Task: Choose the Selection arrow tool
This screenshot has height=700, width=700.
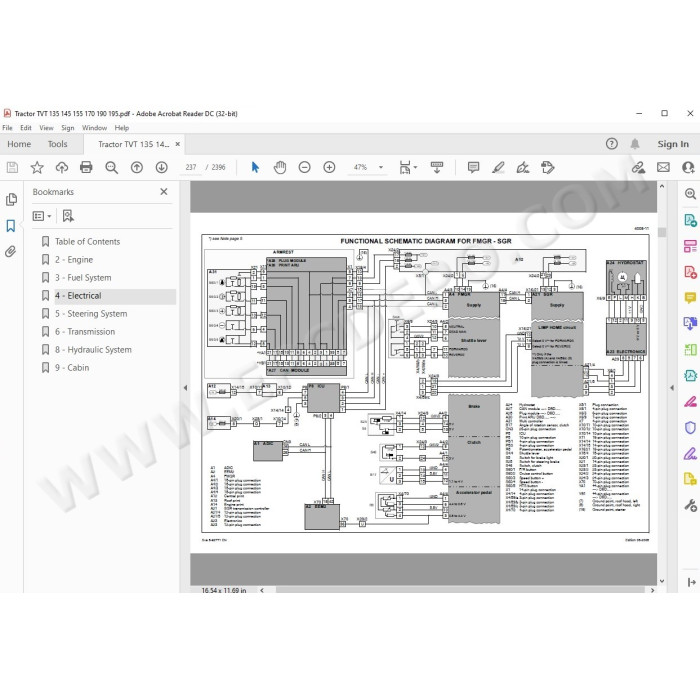Action: pos(255,167)
